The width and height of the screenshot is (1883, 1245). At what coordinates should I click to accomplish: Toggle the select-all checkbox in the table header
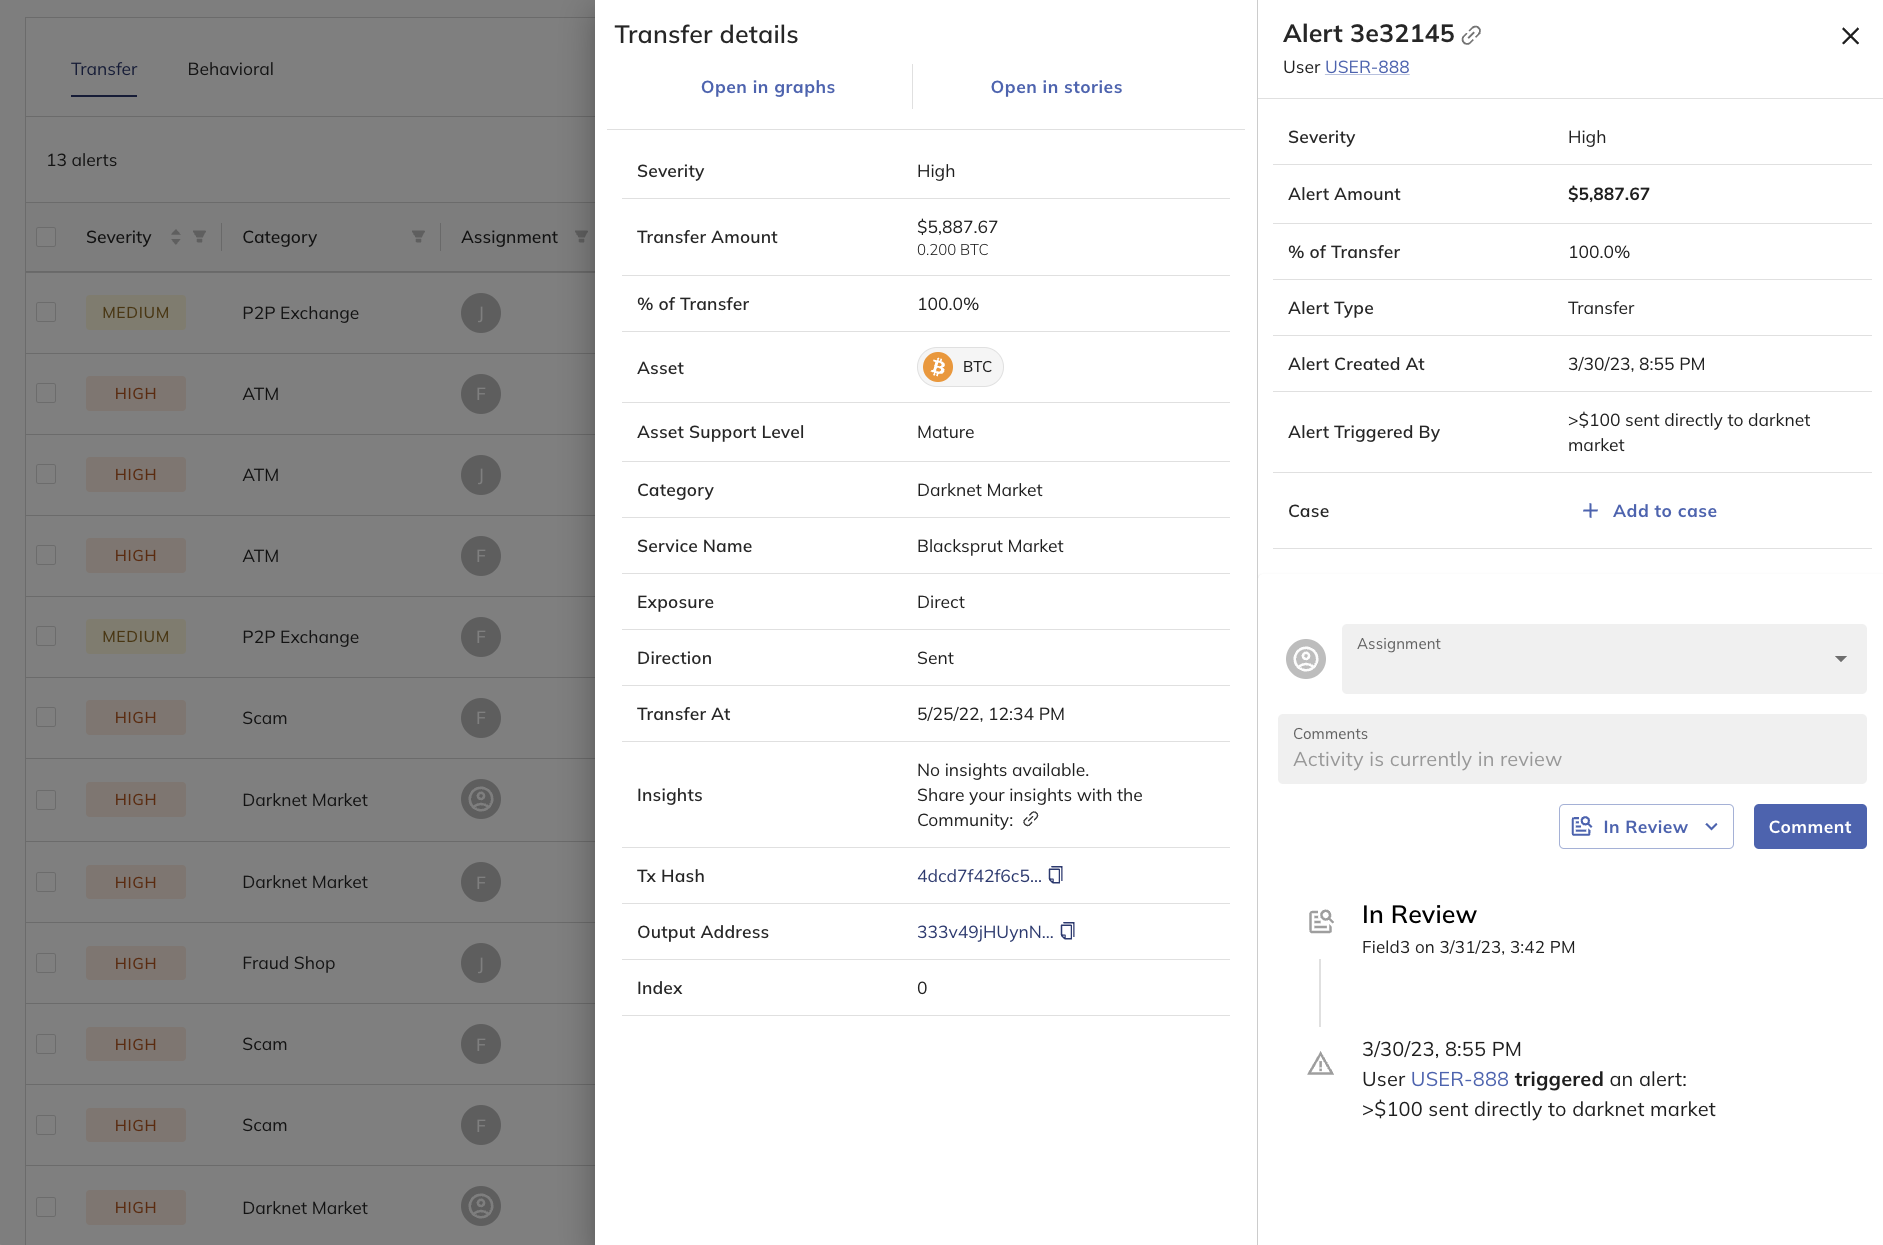(x=46, y=236)
